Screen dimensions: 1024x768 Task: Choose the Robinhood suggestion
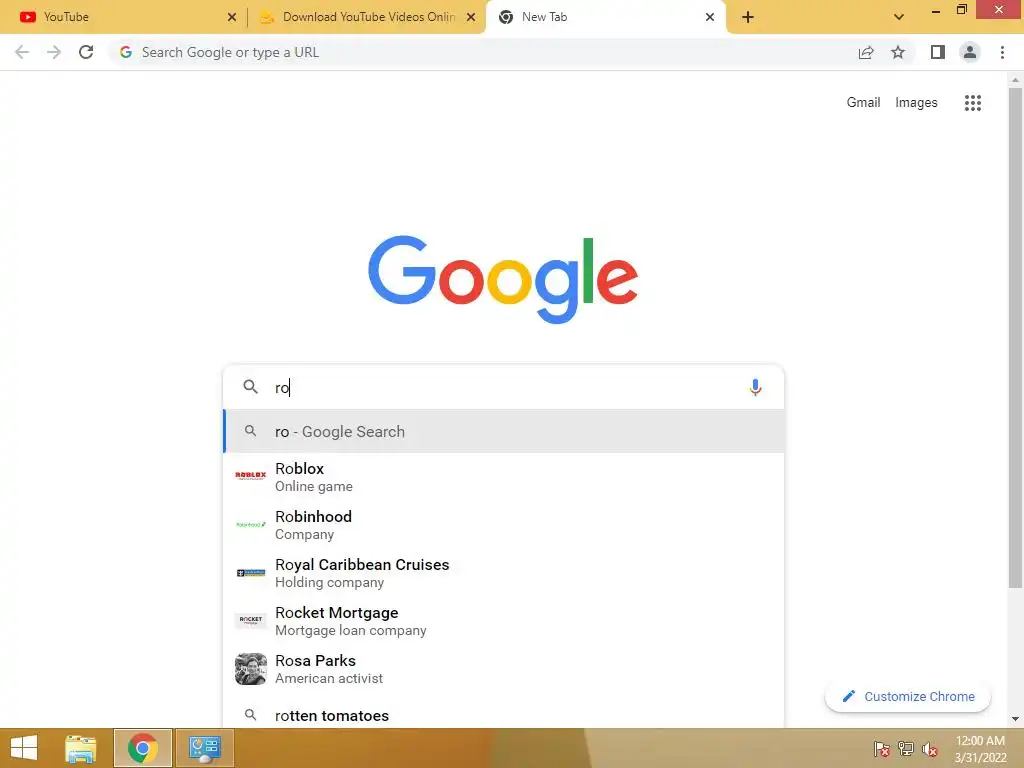[x=504, y=524]
